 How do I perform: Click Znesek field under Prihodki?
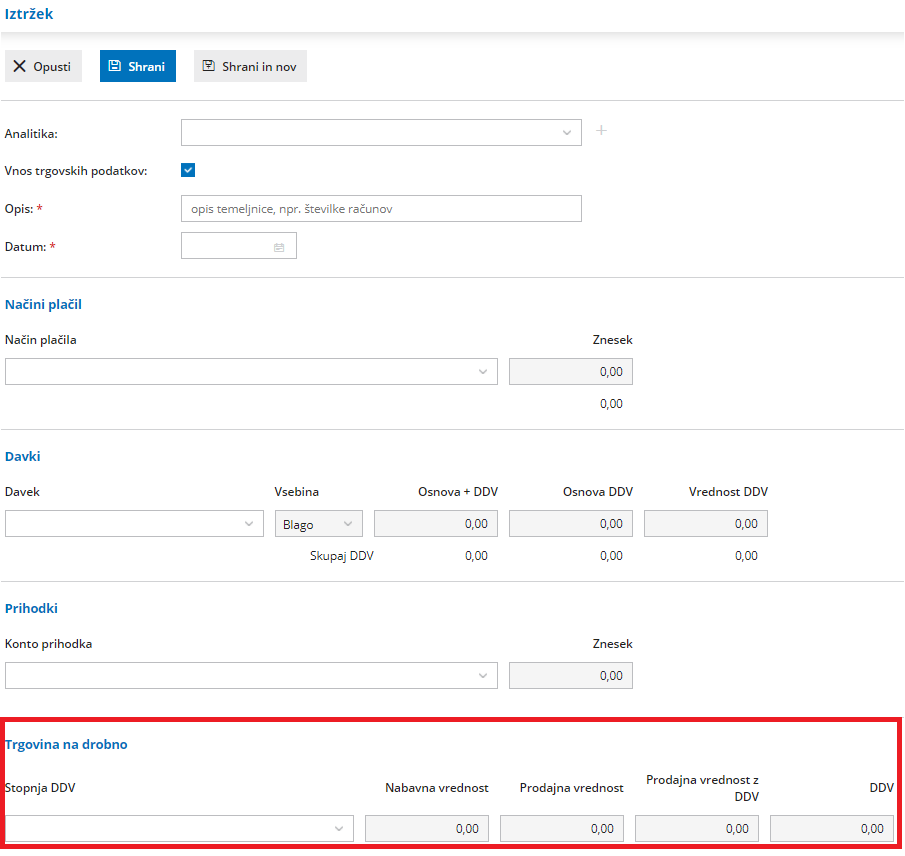(x=570, y=675)
